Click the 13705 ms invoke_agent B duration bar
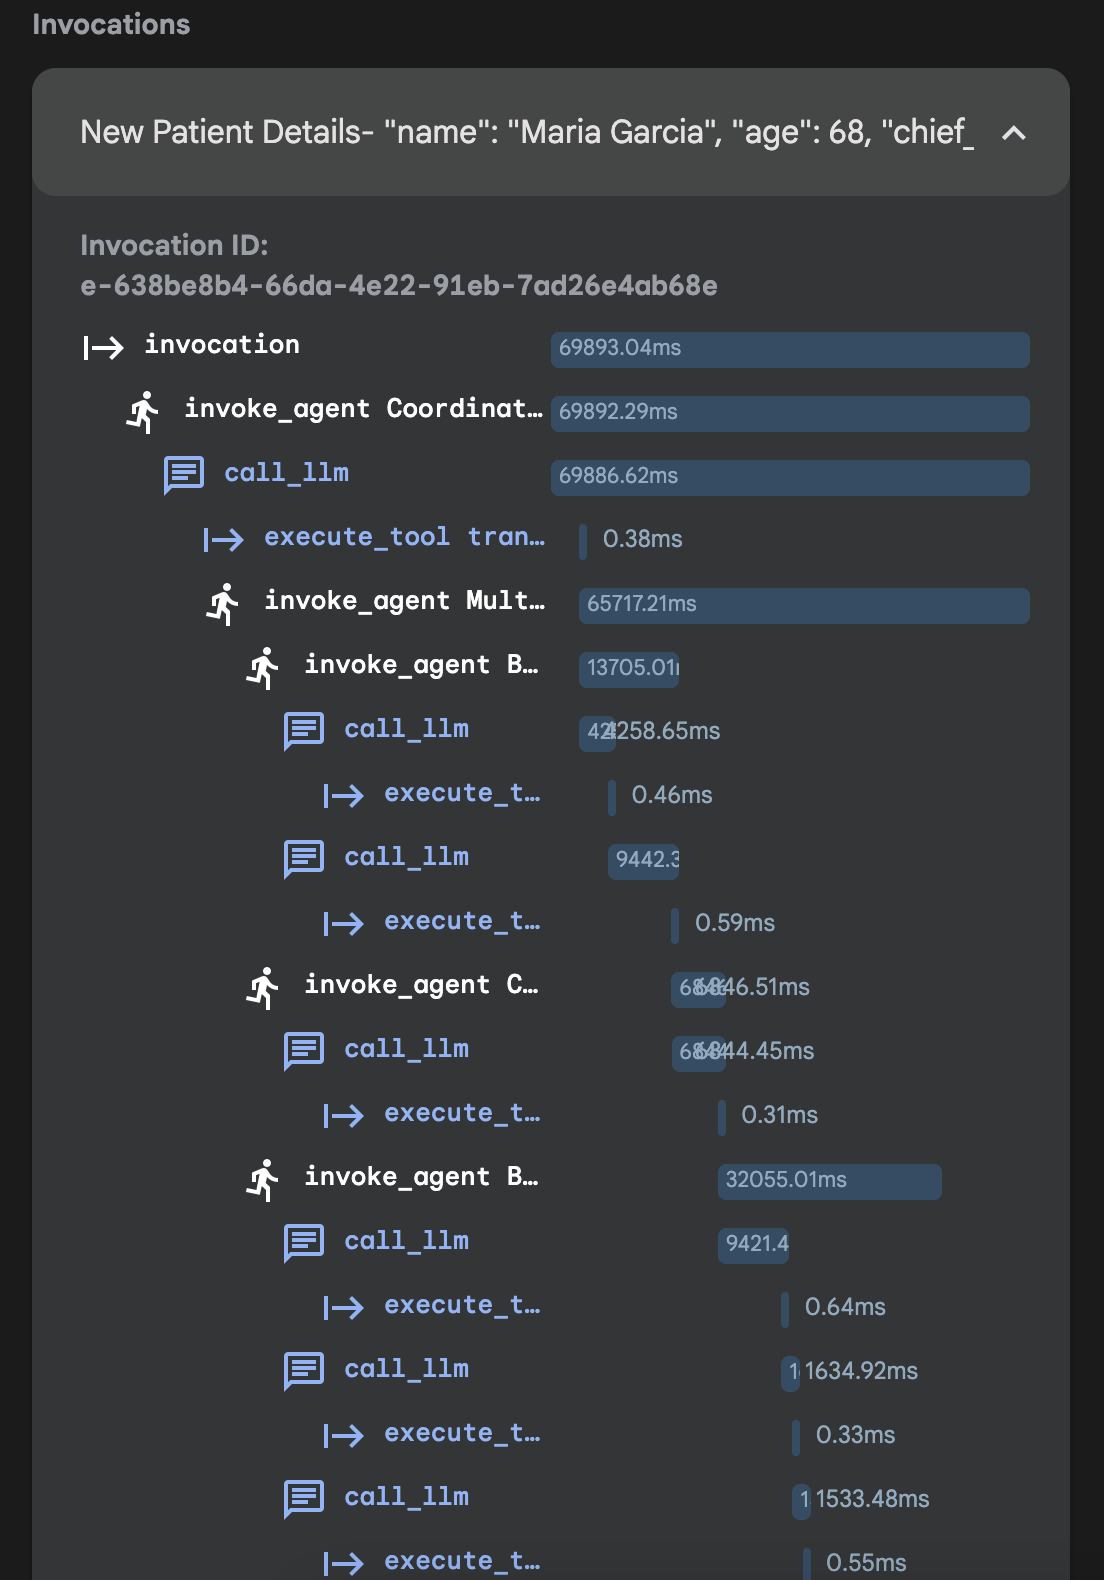The image size is (1104, 1580). (629, 668)
